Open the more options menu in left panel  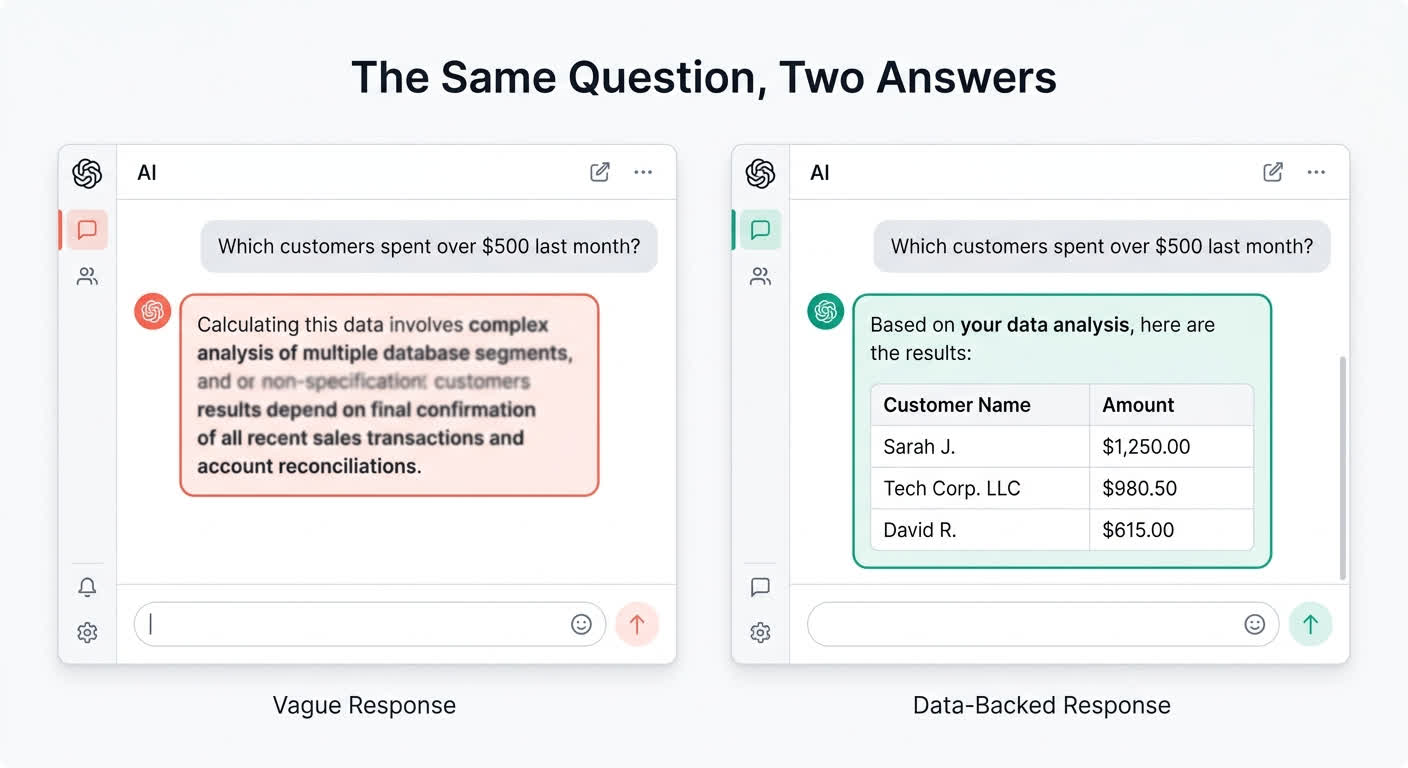(643, 172)
